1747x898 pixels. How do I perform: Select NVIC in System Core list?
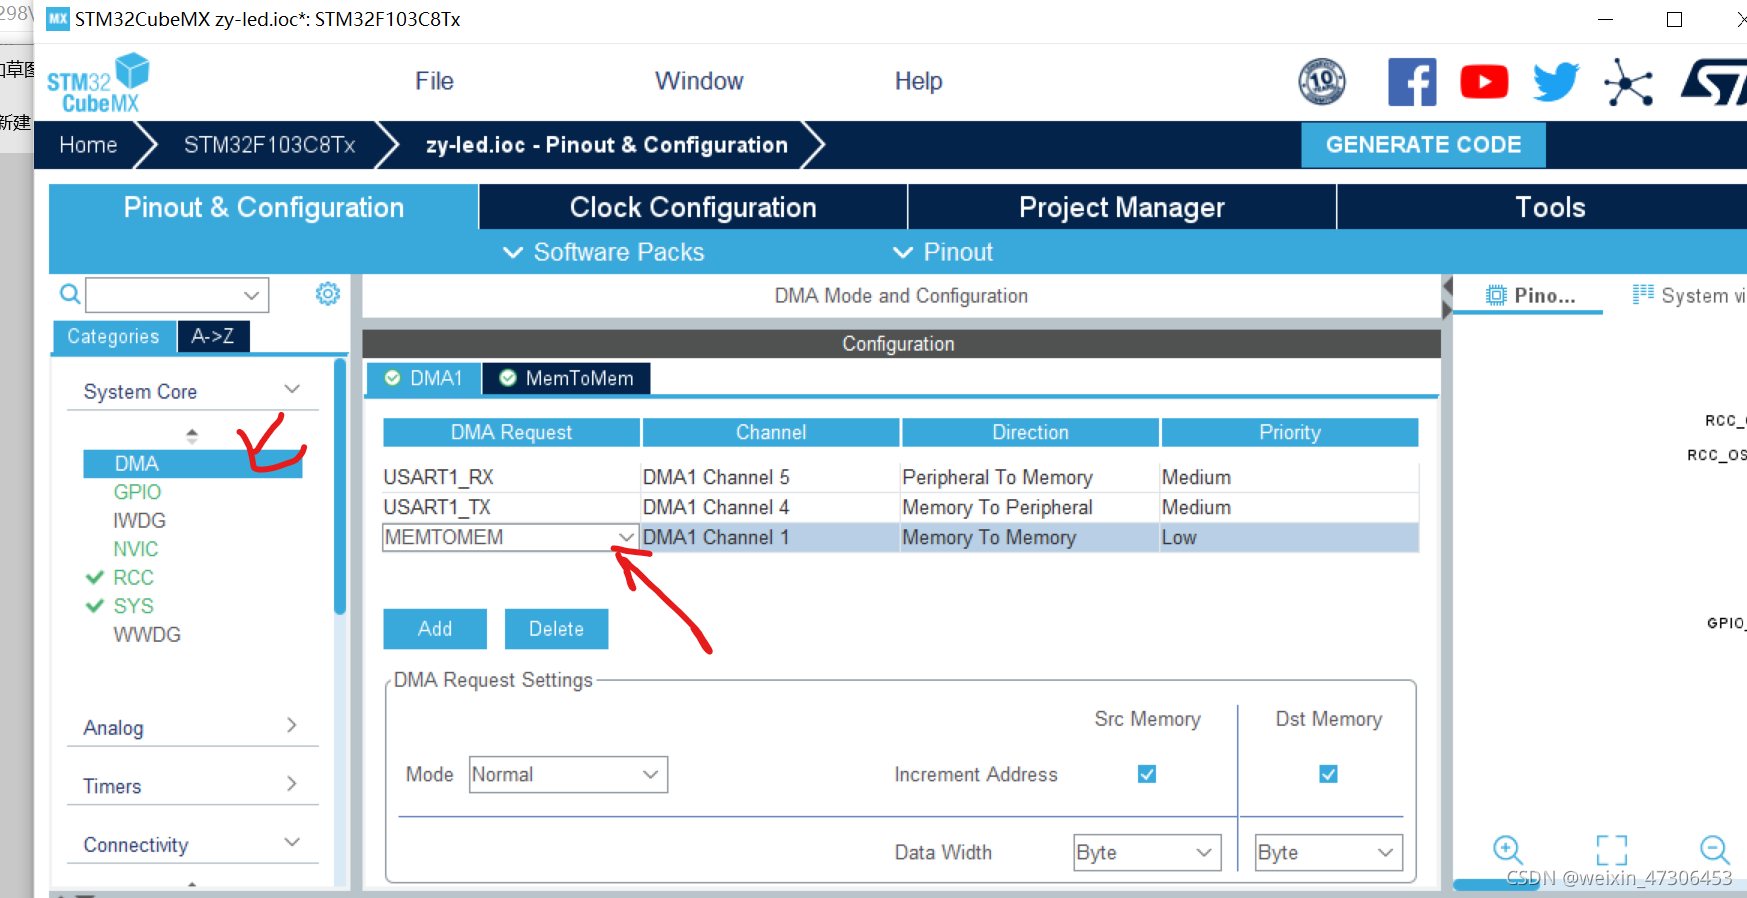pyautogui.click(x=136, y=549)
